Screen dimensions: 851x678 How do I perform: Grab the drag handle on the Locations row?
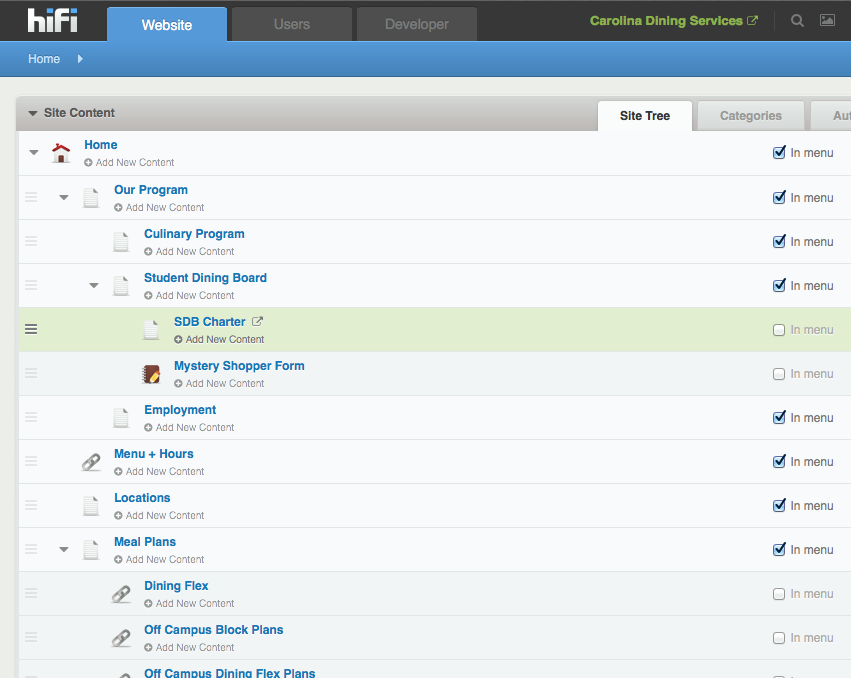31,505
